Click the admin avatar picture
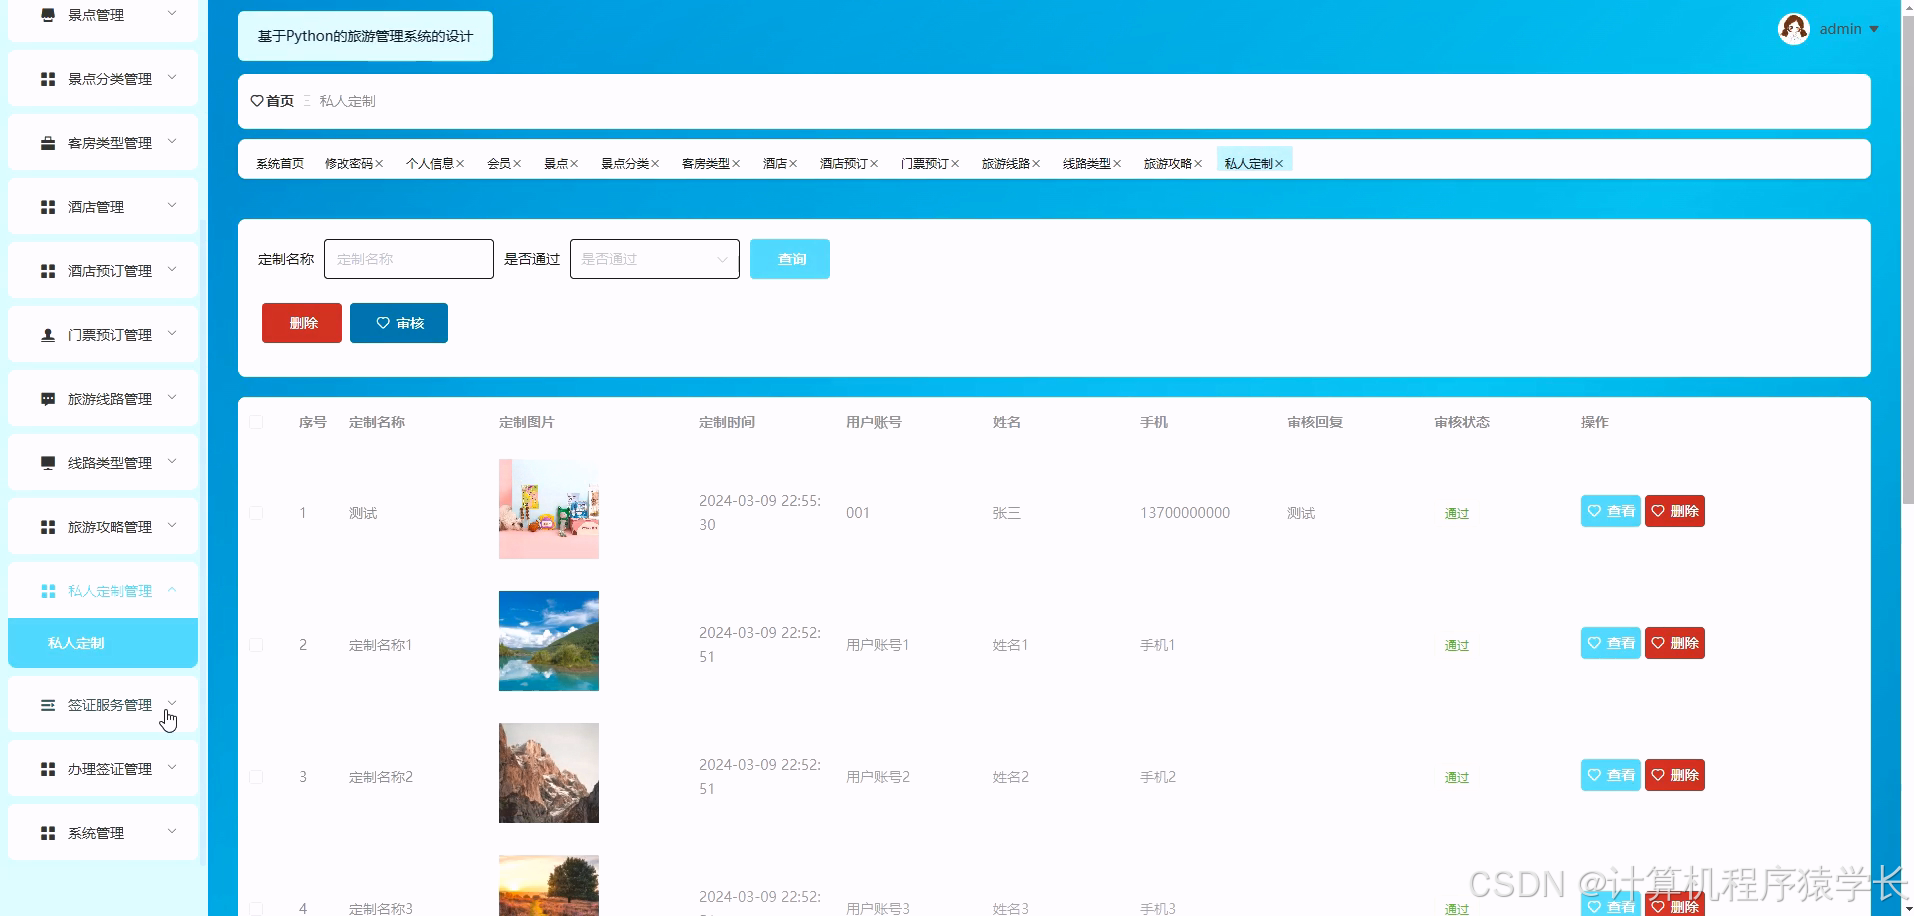 point(1794,29)
